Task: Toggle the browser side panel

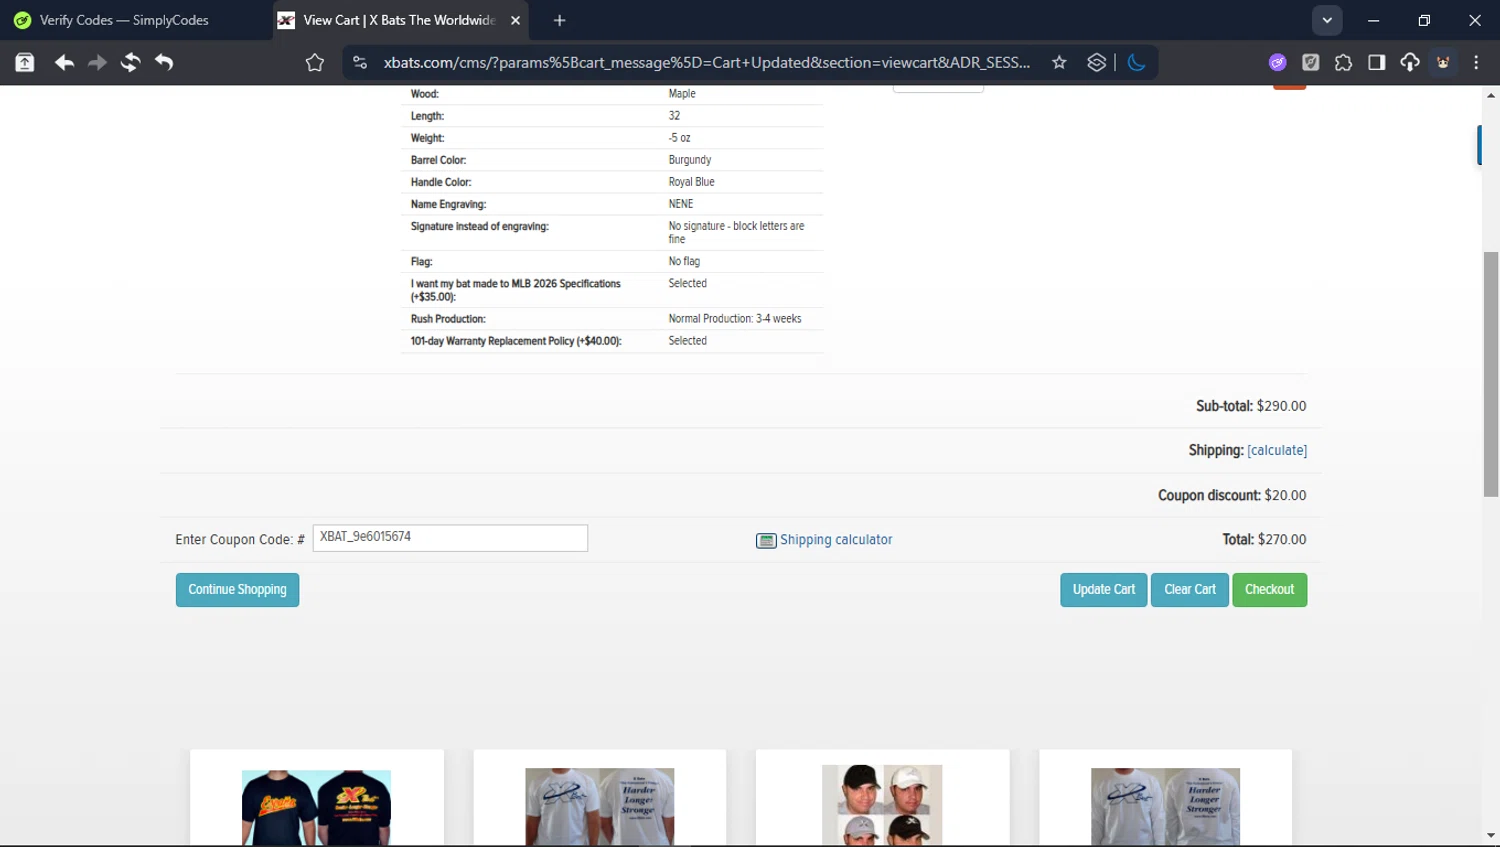Action: coord(1376,63)
